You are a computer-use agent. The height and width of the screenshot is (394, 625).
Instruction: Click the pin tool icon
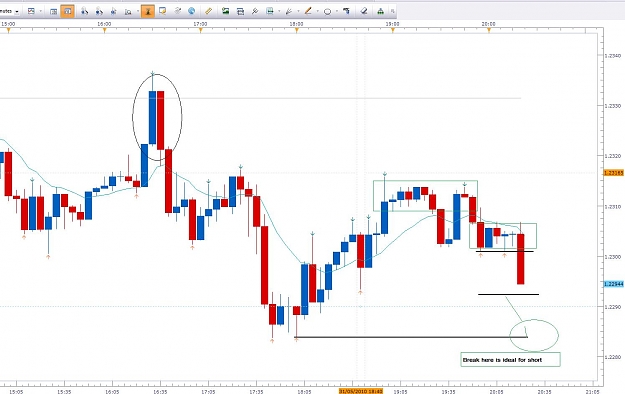coord(255,11)
